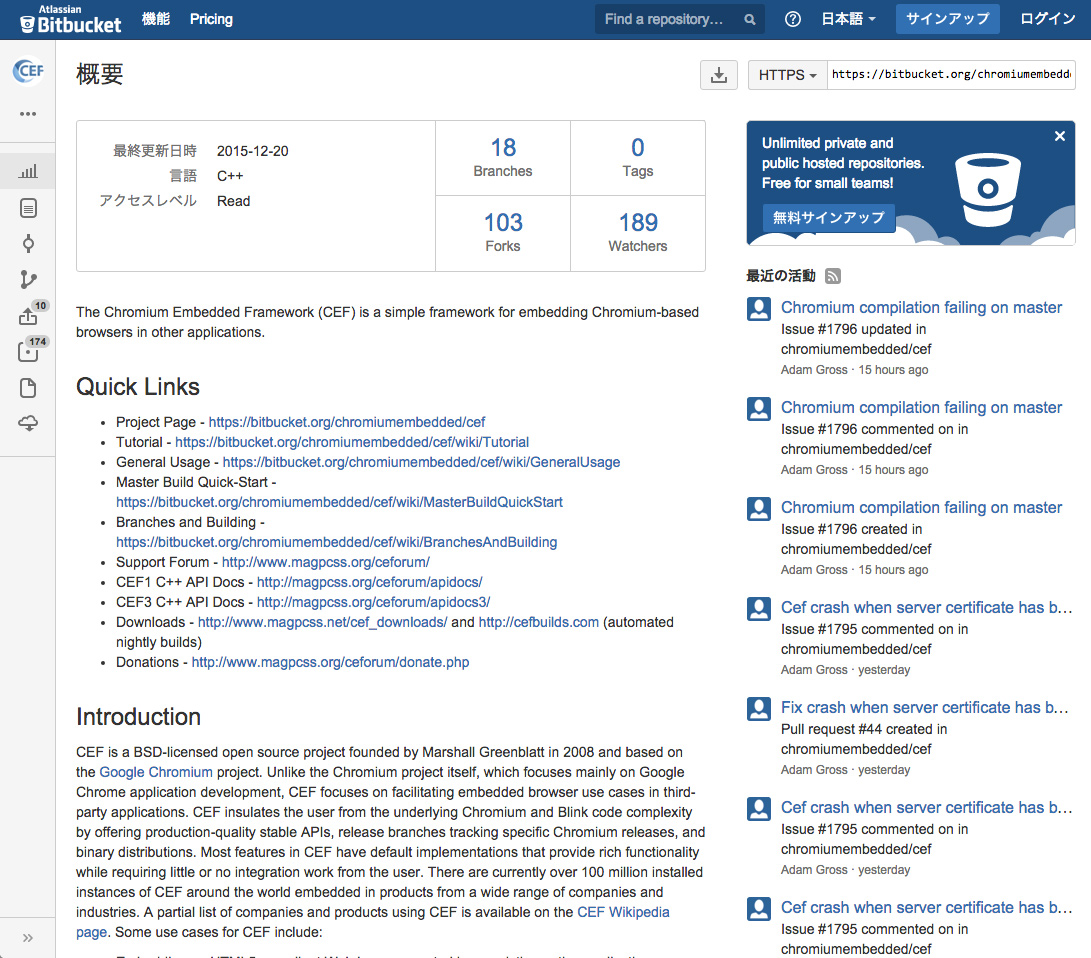The image size is (1091, 958).
Task: Close the Unlimited private repositories banner
Action: pos(1060,136)
